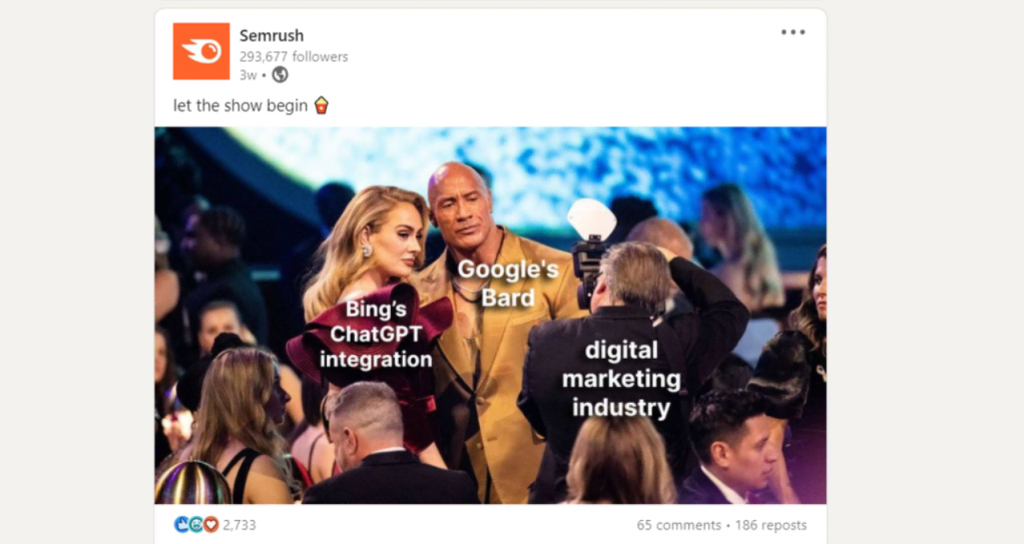The width and height of the screenshot is (1024, 544).
Task: Click the shiny disco ball in image corner
Action: (192, 483)
